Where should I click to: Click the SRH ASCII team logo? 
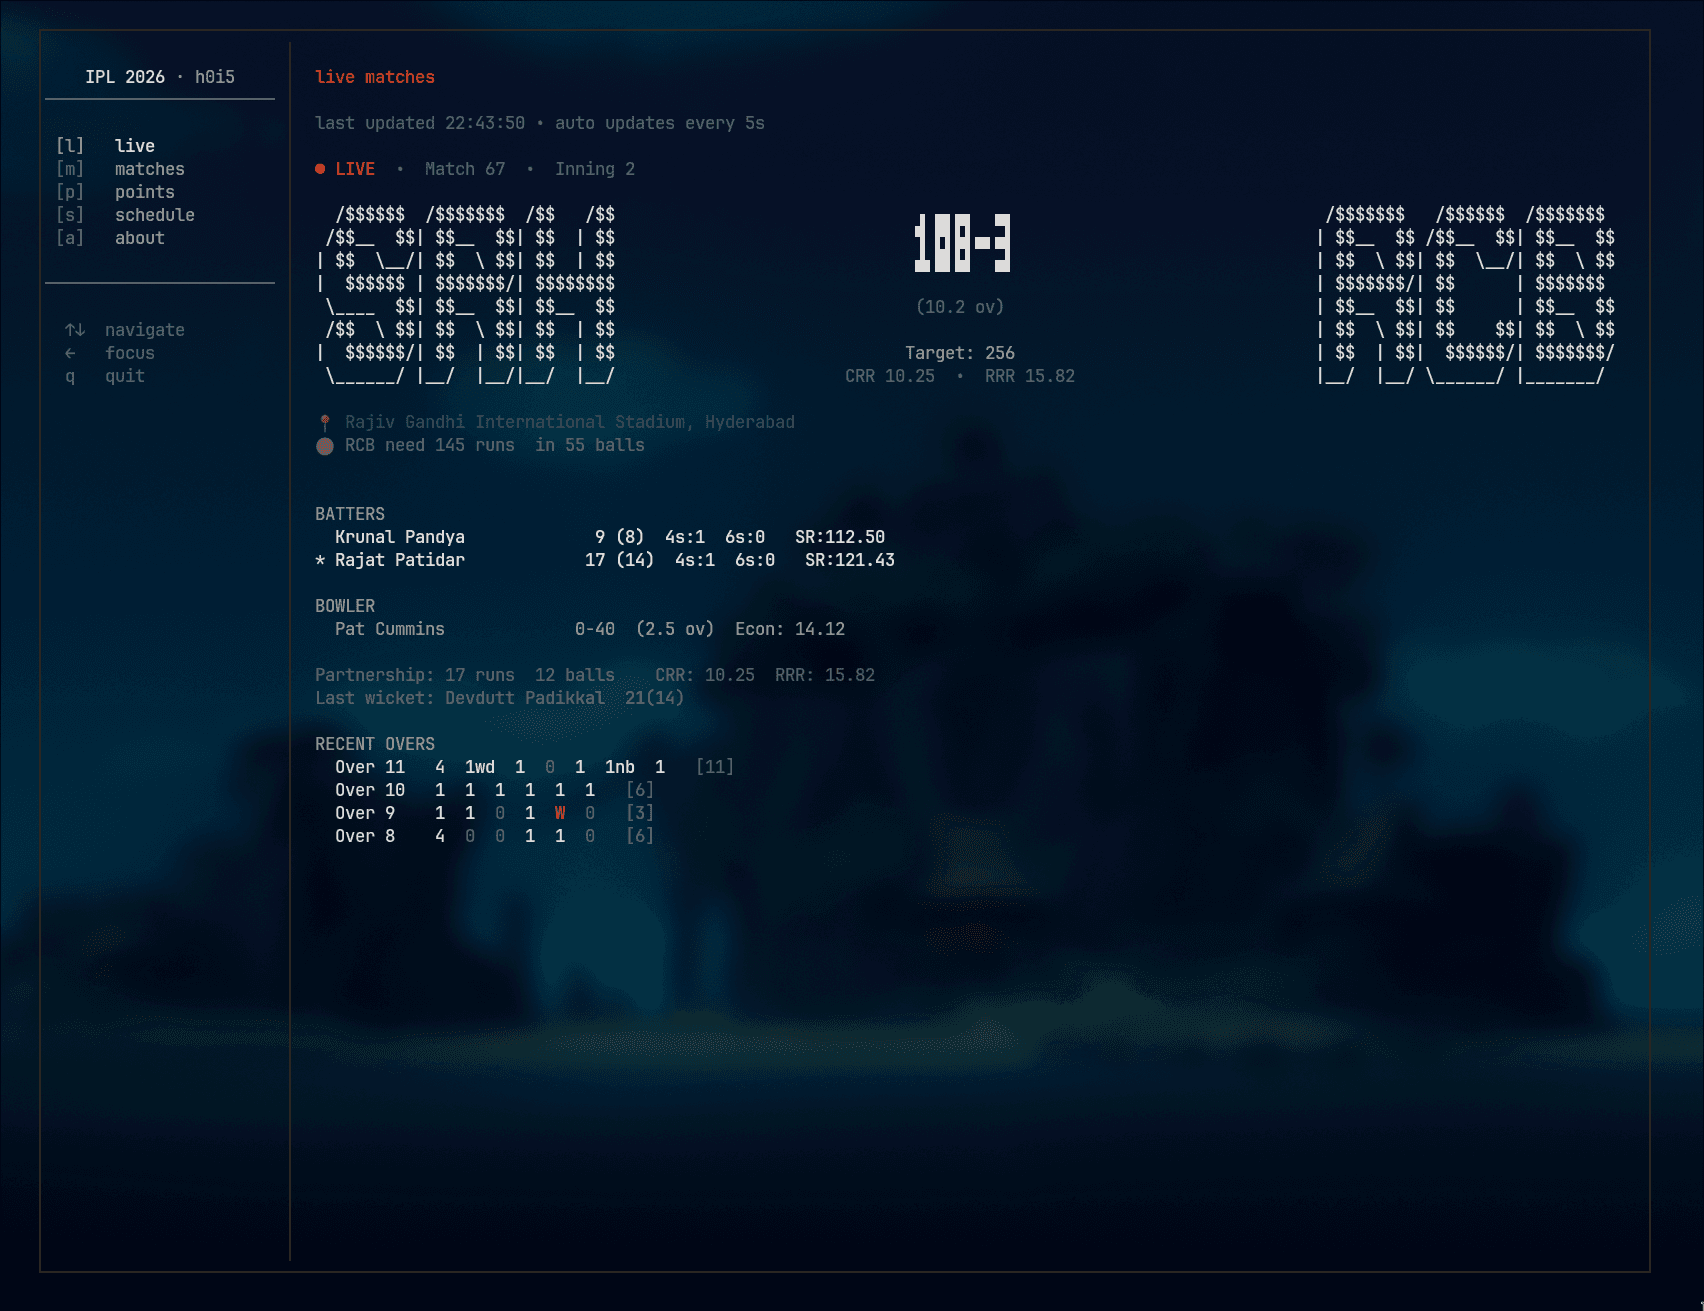tap(466, 295)
